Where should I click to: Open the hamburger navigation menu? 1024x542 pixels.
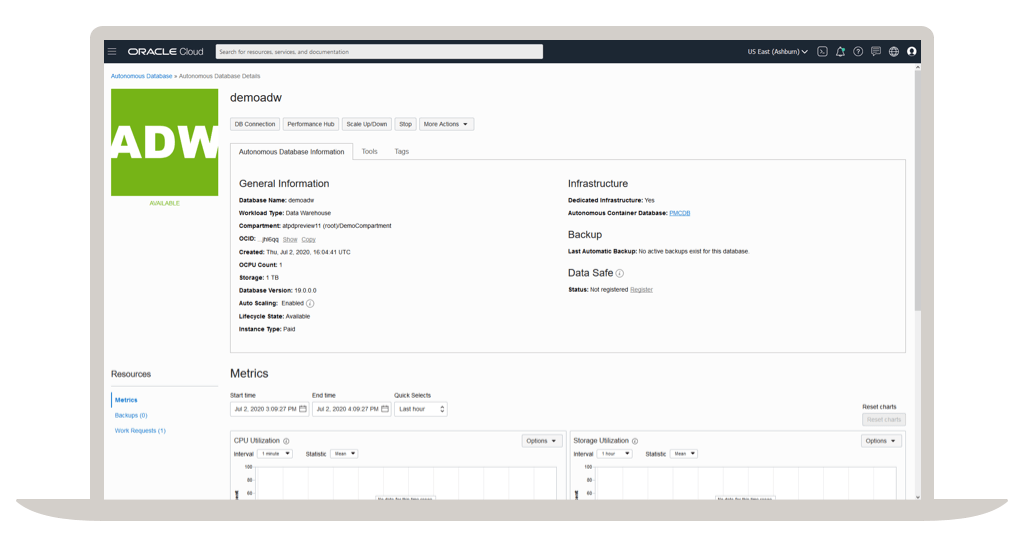(x=112, y=52)
